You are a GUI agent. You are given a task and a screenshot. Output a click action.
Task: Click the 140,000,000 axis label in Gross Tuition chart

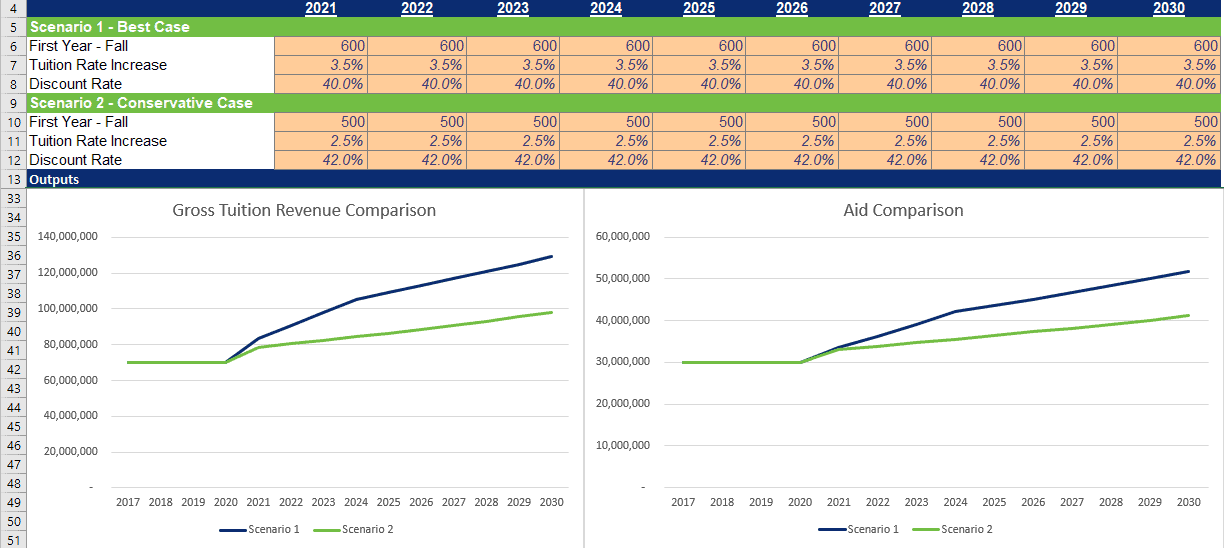point(68,237)
